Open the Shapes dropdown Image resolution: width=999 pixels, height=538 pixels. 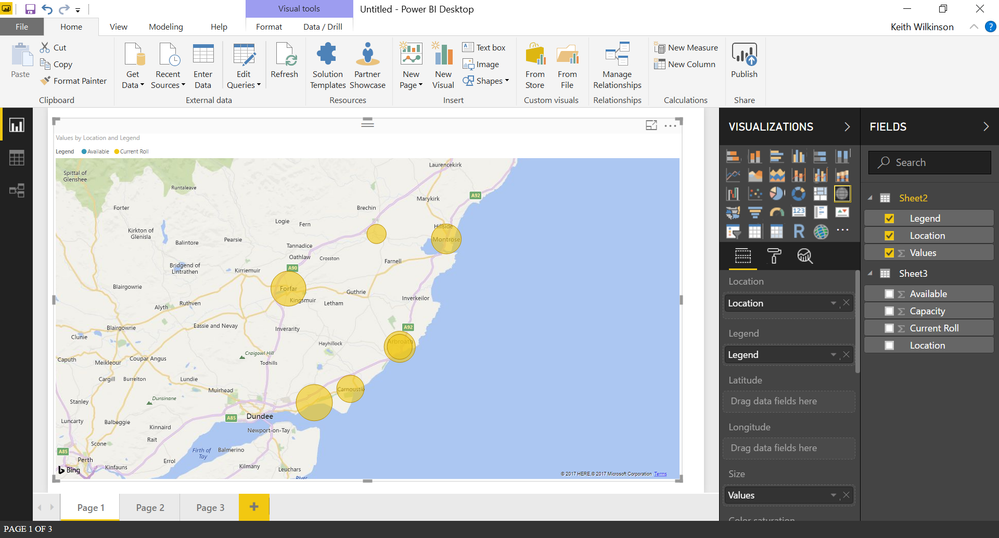click(485, 81)
